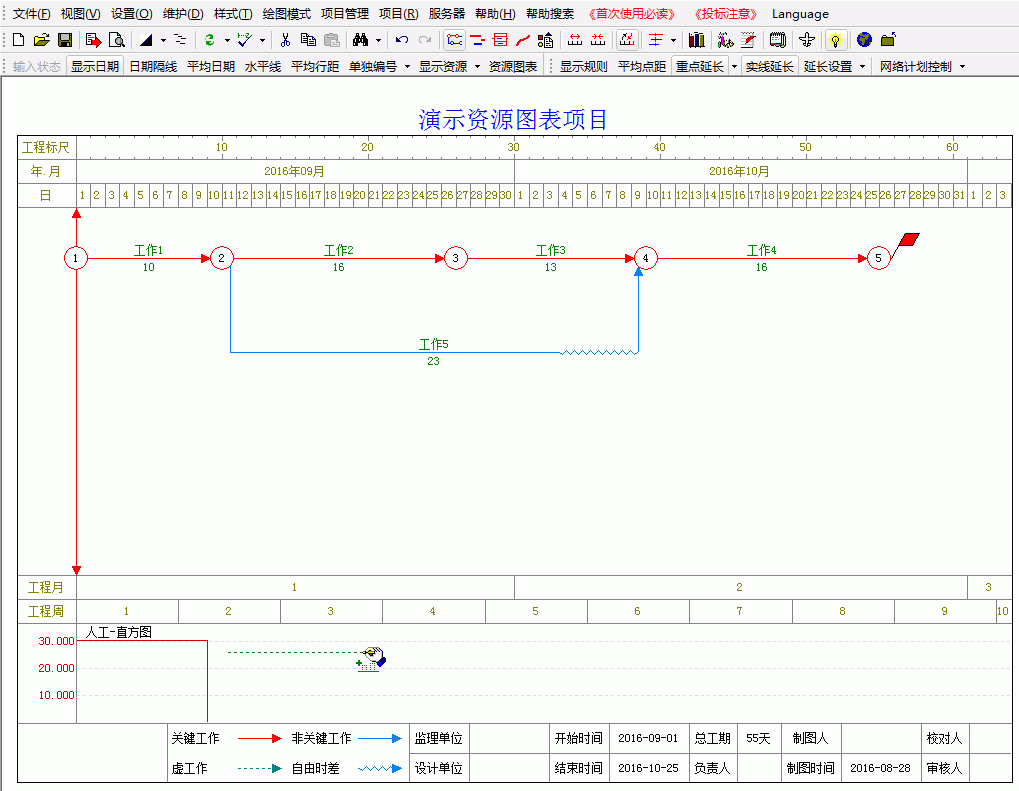Toggle the yellow light bulb icon
The image size is (1019, 791).
click(x=835, y=40)
